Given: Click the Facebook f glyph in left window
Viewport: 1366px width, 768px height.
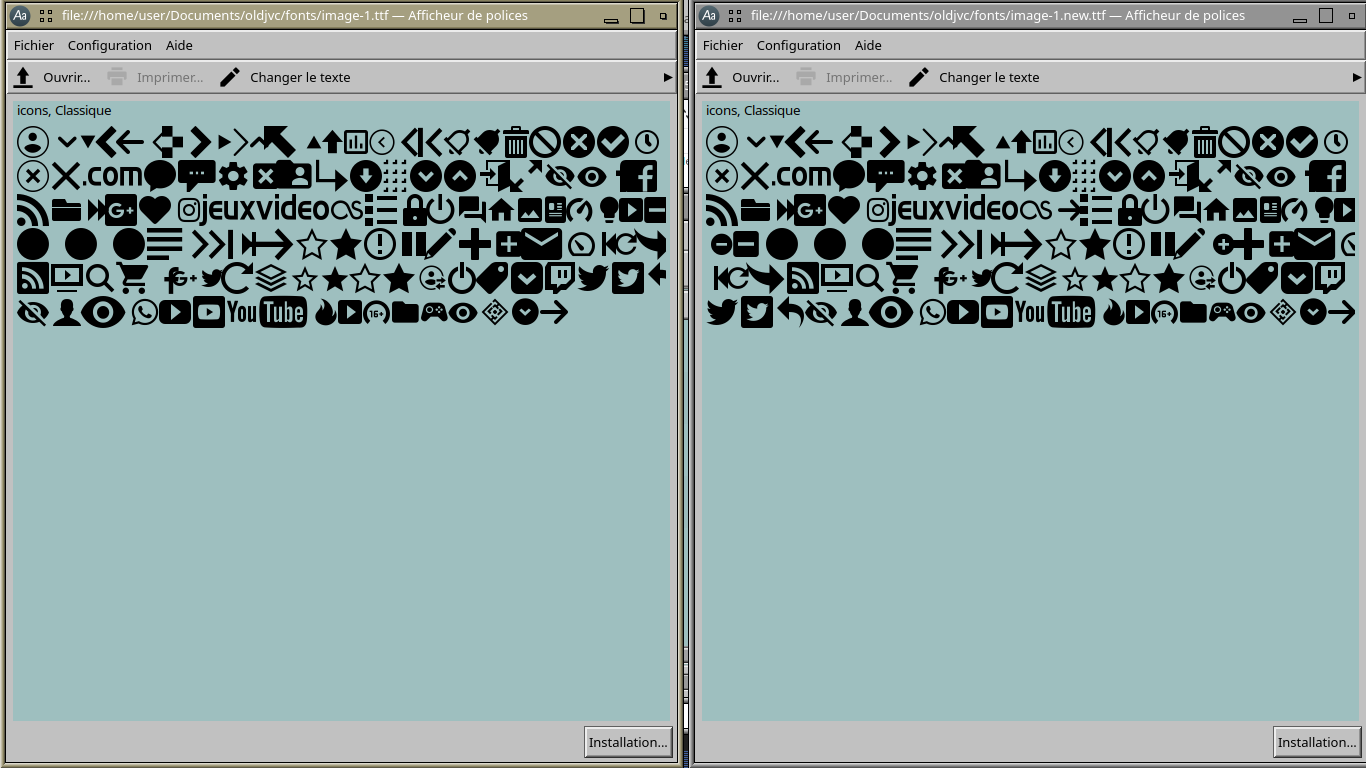Looking at the screenshot, I should point(637,176).
